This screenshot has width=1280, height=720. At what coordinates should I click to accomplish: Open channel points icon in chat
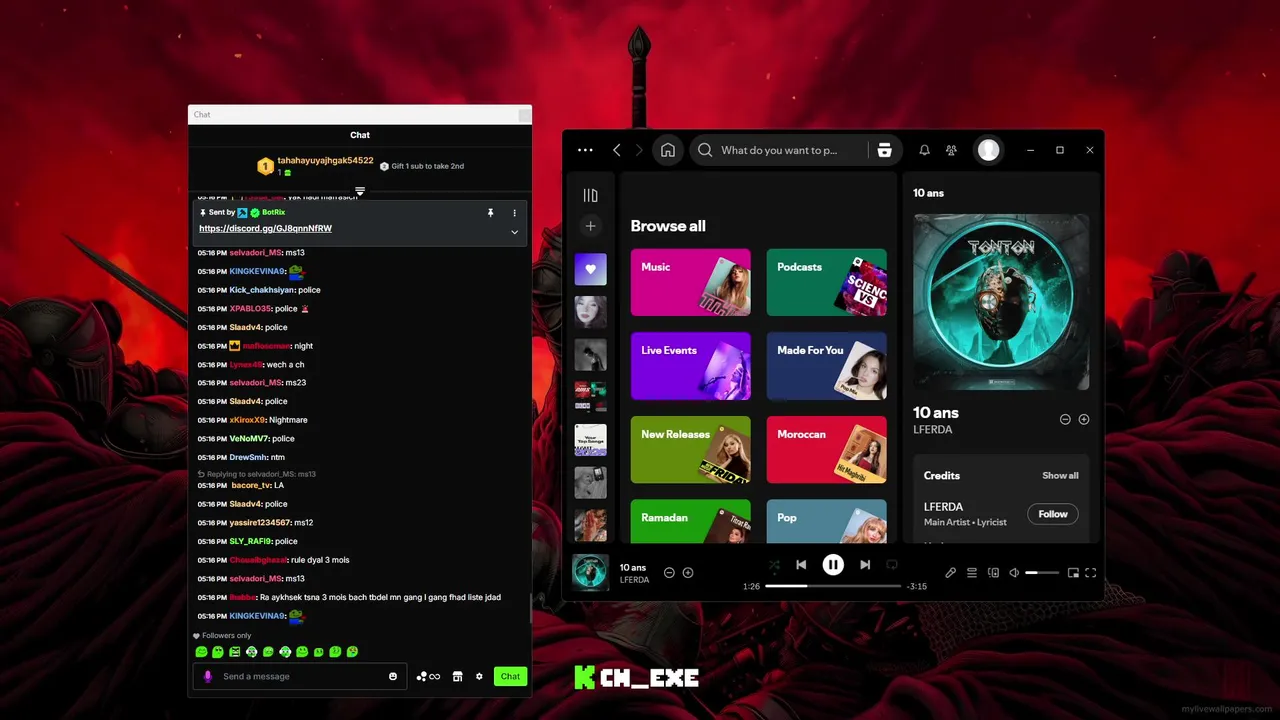pyautogui.click(x=428, y=676)
